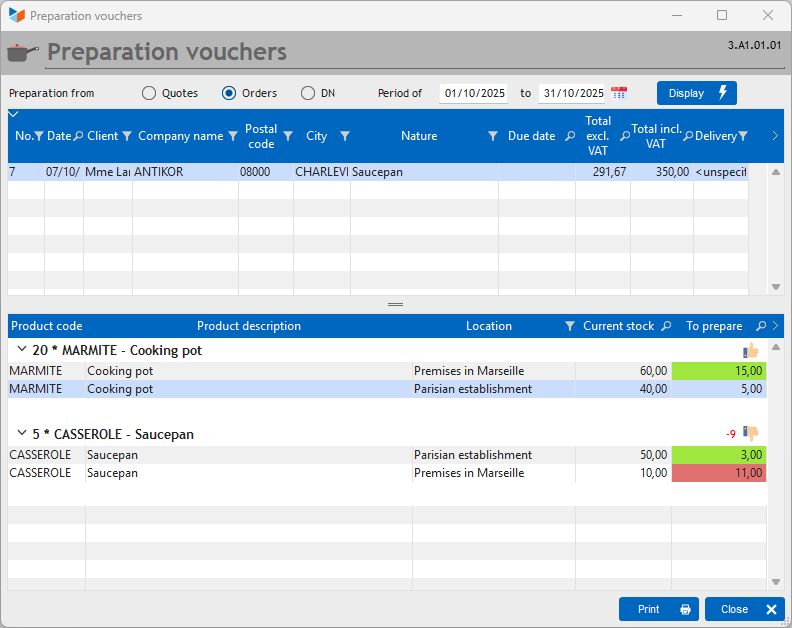
Task: Collapse the 20 * MARMITE group
Action: pyautogui.click(x=22, y=349)
